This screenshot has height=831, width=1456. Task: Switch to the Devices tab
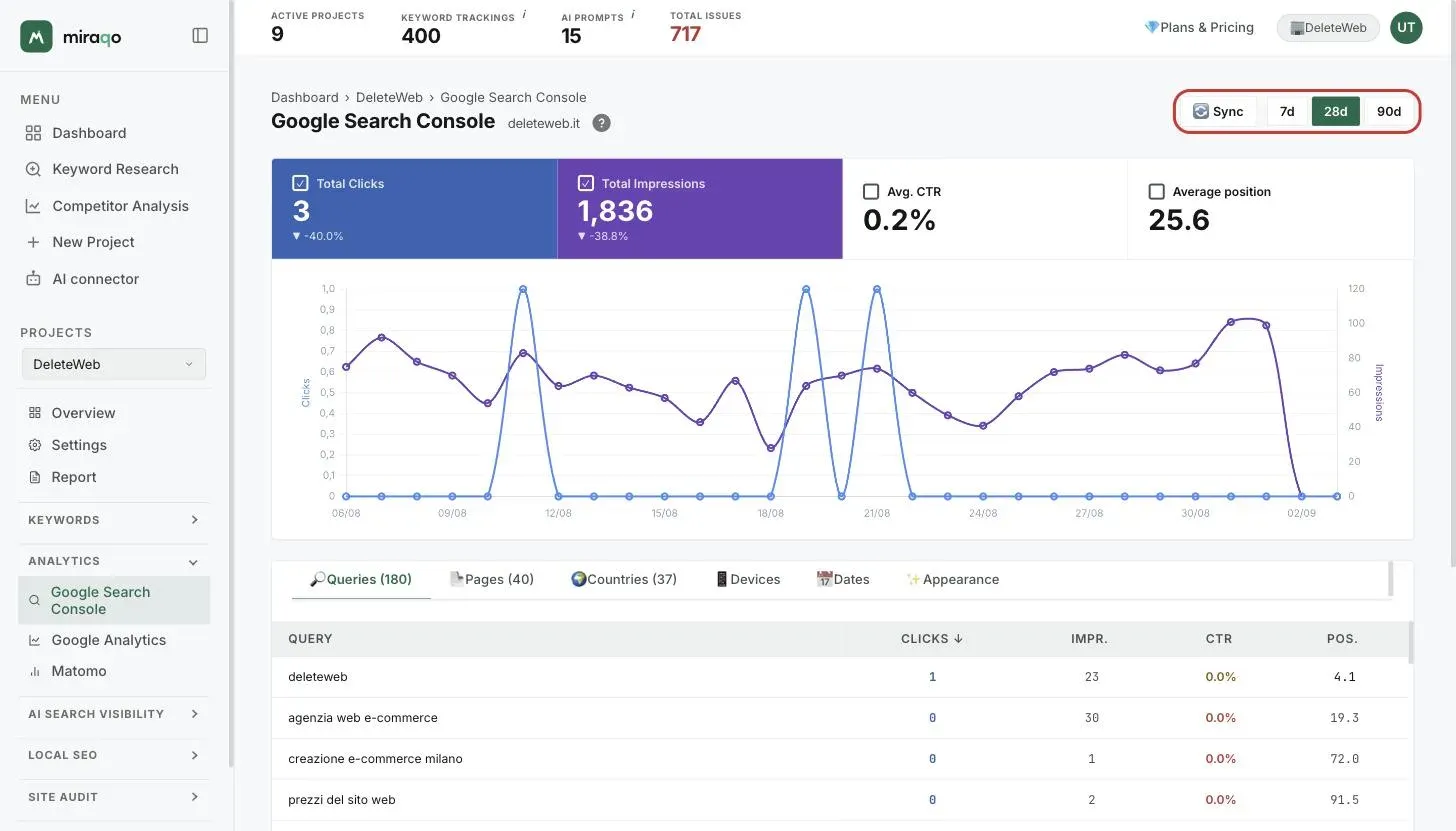pyautogui.click(x=747, y=579)
